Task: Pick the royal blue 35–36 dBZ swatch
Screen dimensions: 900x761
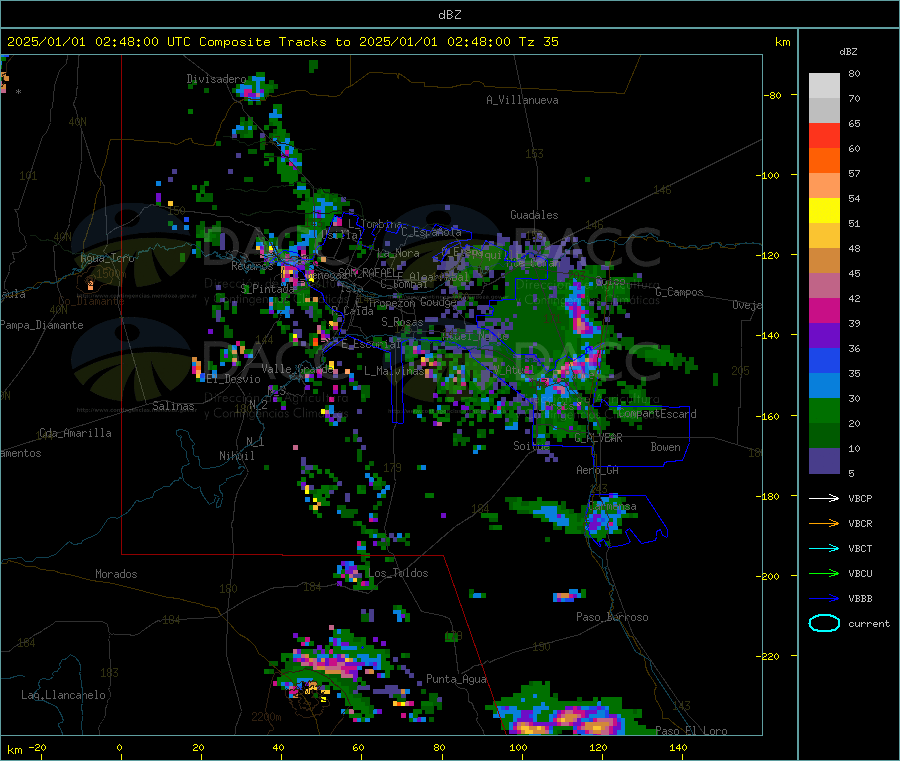Action: [x=824, y=360]
